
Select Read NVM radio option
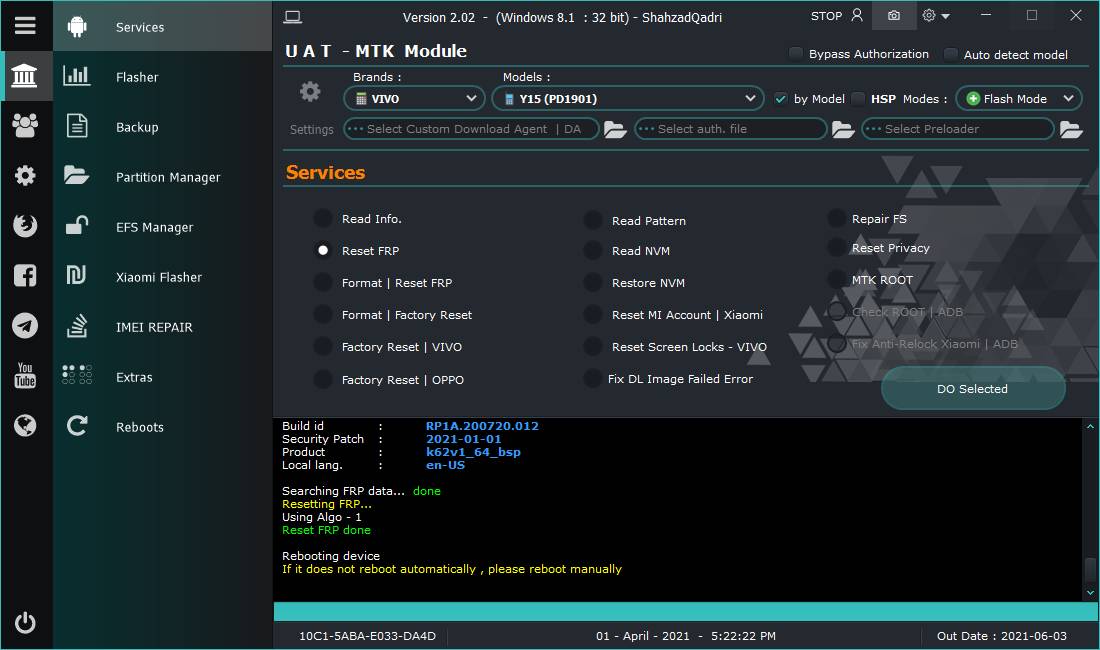(593, 250)
